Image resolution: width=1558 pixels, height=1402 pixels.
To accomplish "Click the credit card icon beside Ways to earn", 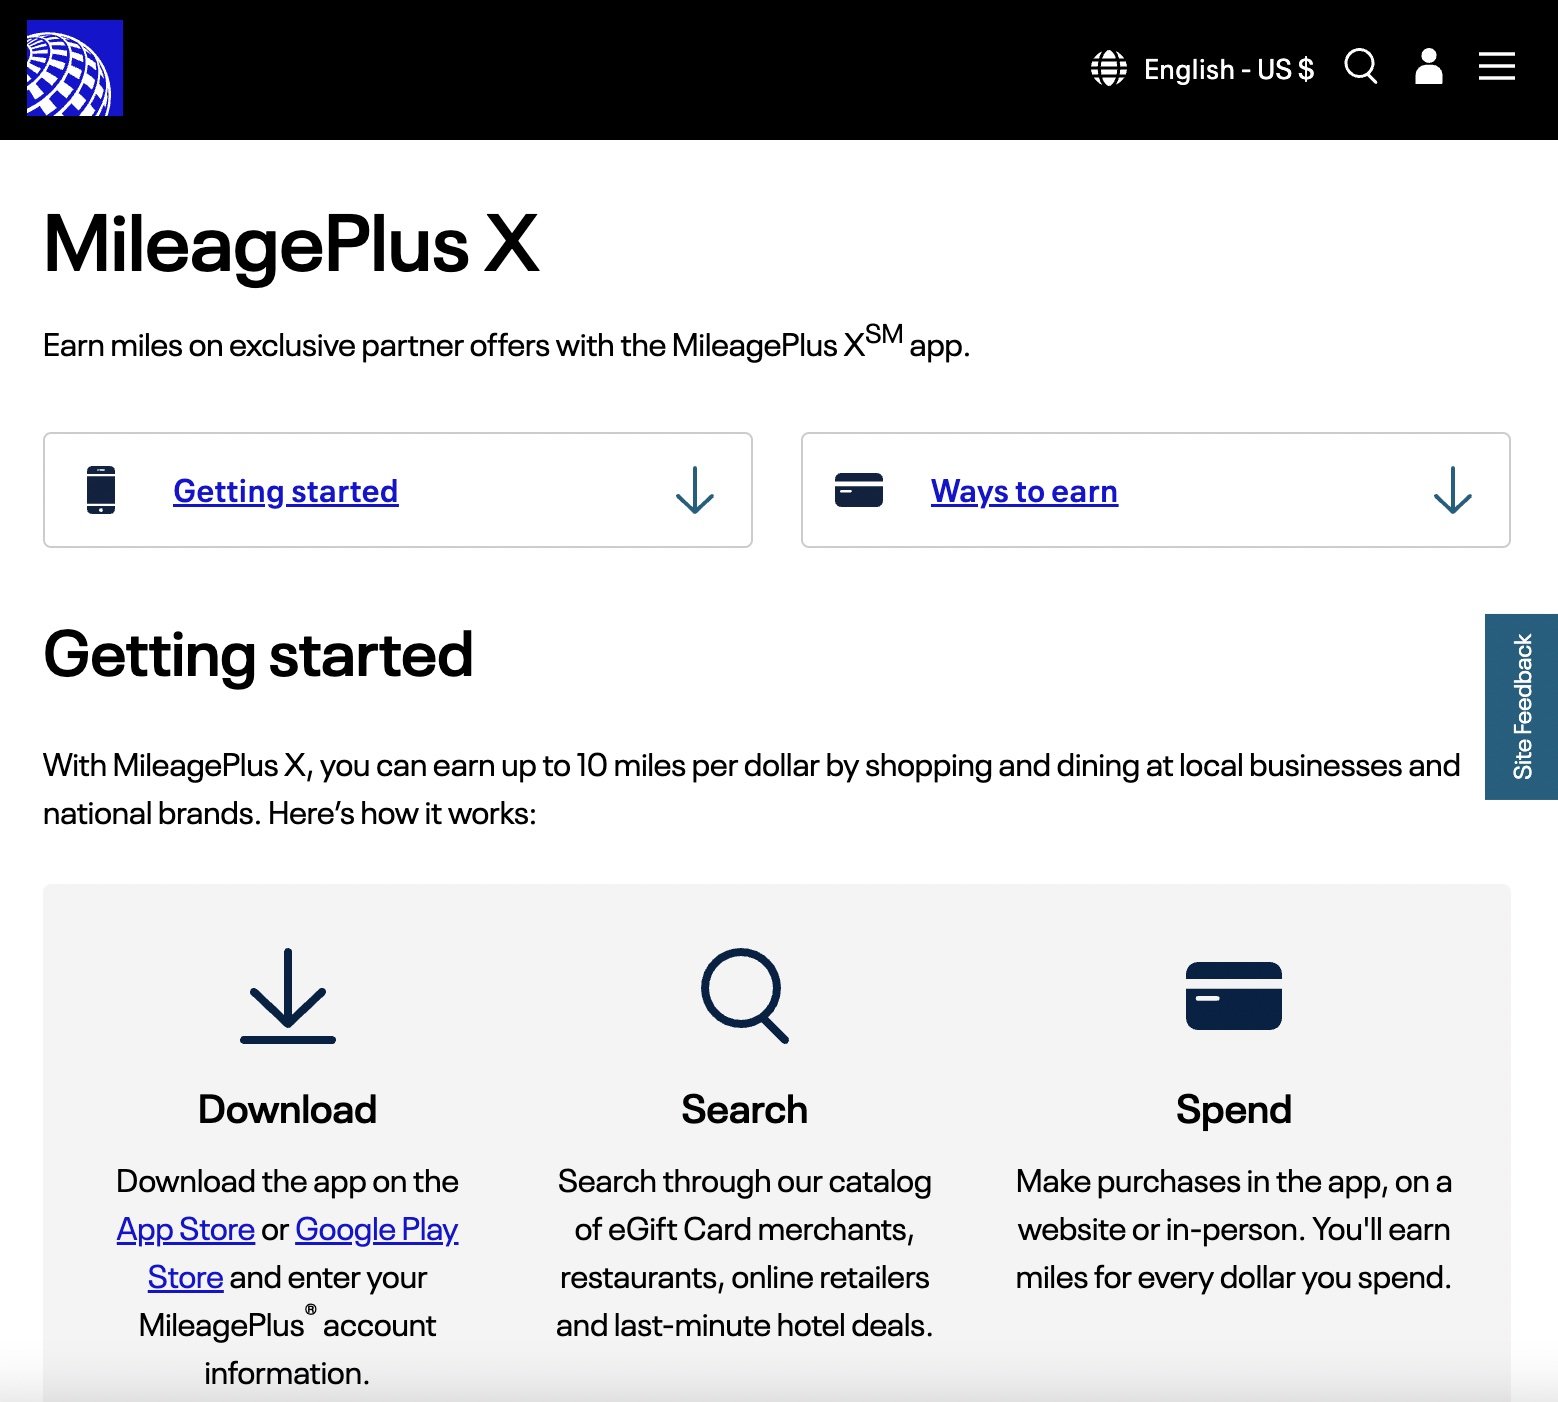I will 859,490.
